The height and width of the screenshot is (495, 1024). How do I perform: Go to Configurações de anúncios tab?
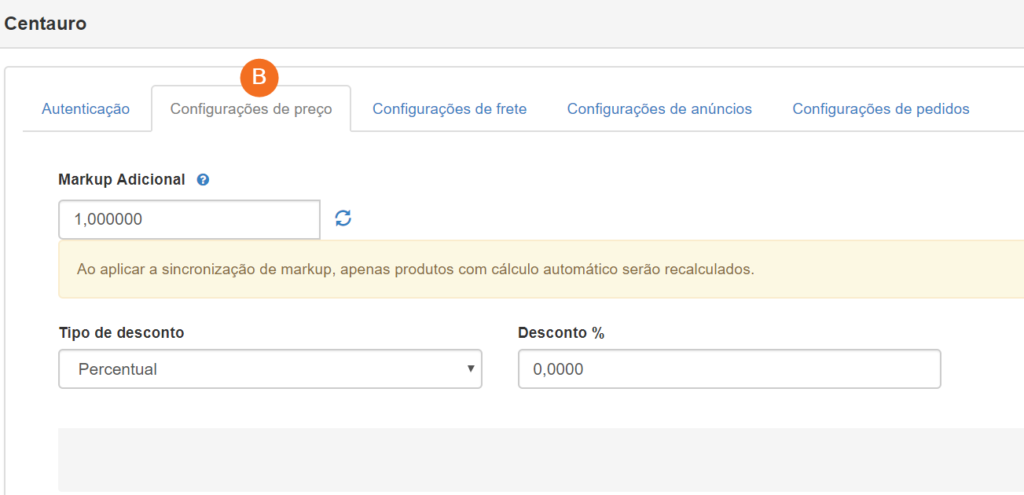tap(660, 109)
